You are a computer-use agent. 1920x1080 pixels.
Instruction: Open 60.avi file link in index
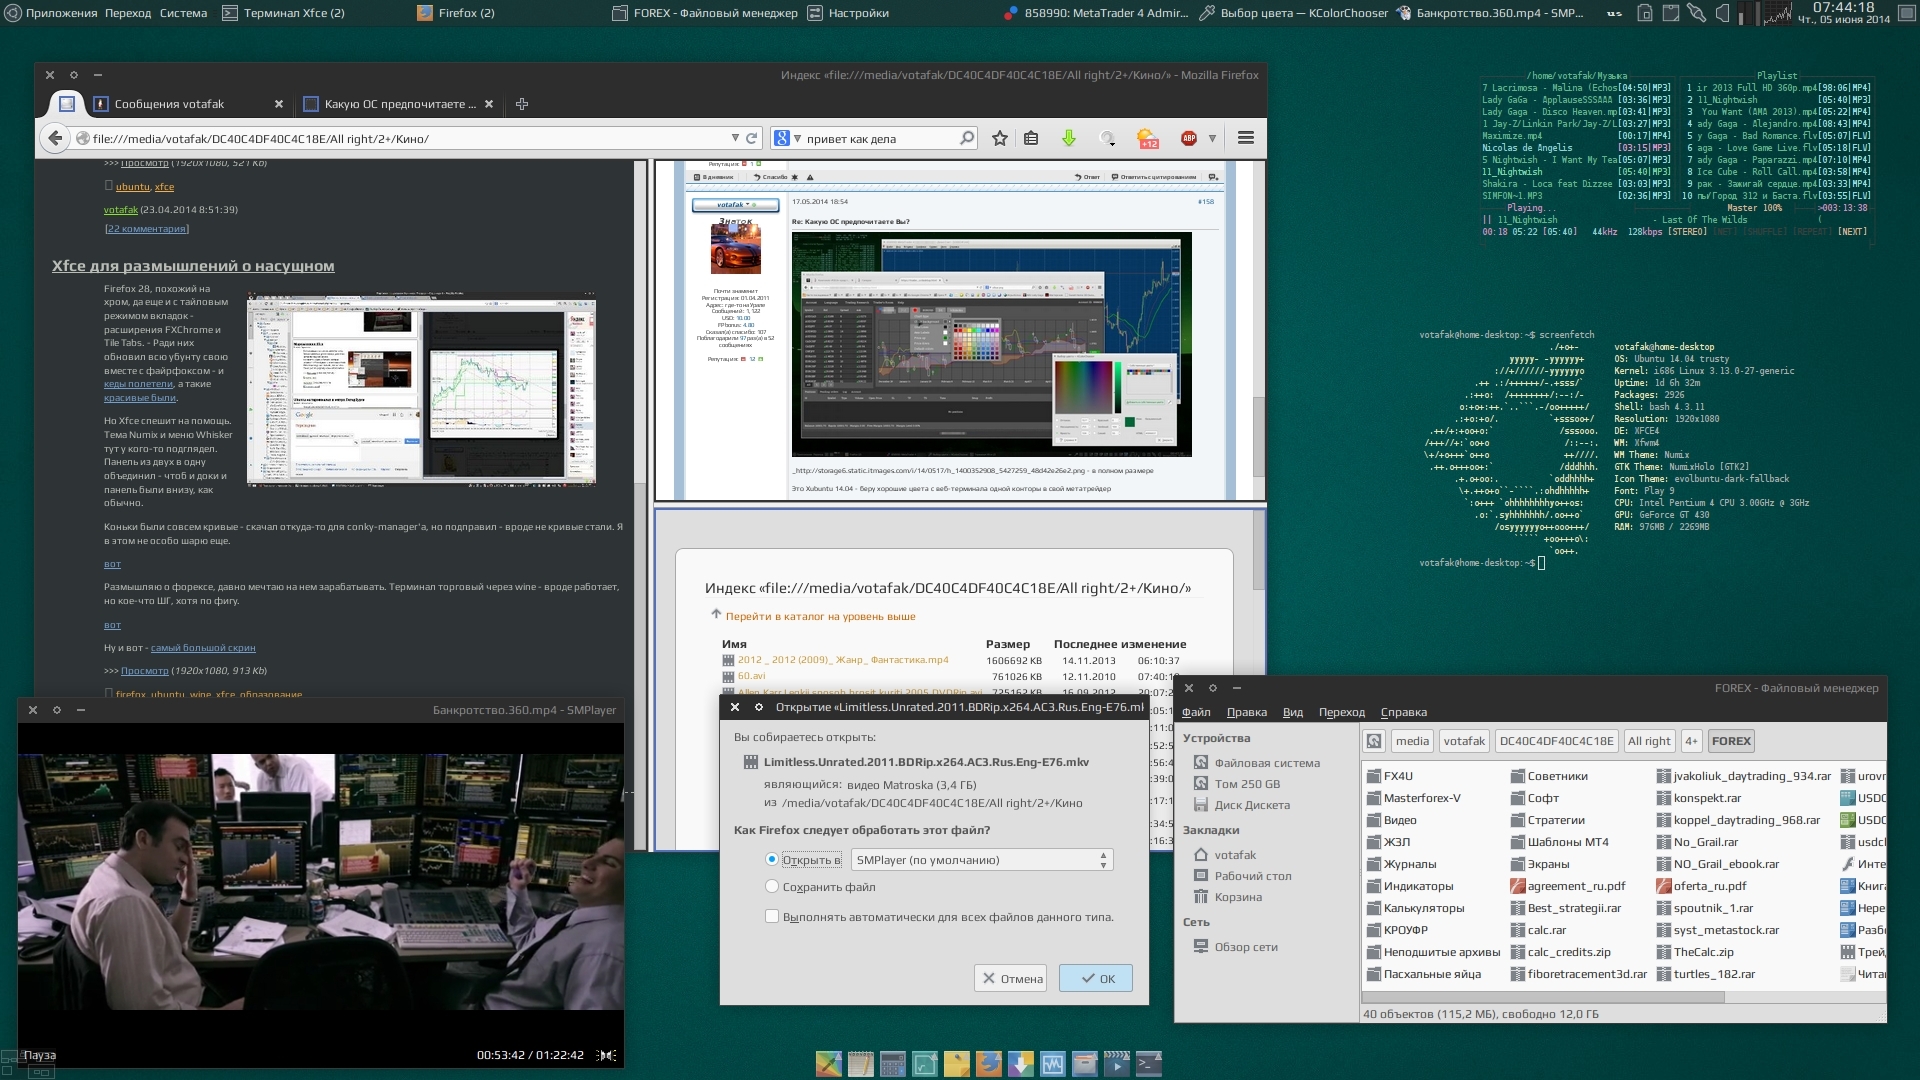pyautogui.click(x=751, y=676)
